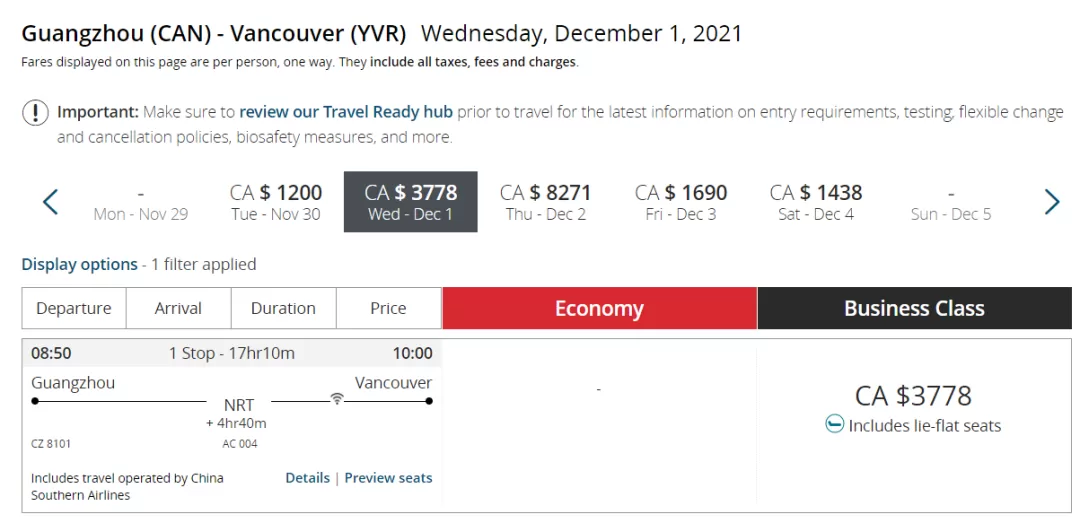Click the Important alert exclamation icon
Image resolution: width=1080 pixels, height=523 pixels.
coord(35,112)
